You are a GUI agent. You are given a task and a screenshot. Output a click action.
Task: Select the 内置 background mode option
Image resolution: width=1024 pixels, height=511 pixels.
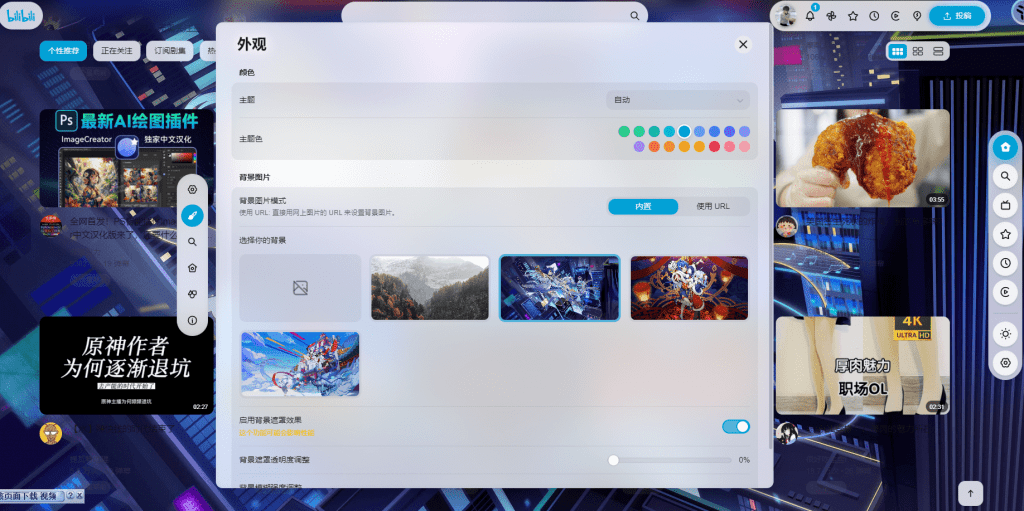[643, 206]
